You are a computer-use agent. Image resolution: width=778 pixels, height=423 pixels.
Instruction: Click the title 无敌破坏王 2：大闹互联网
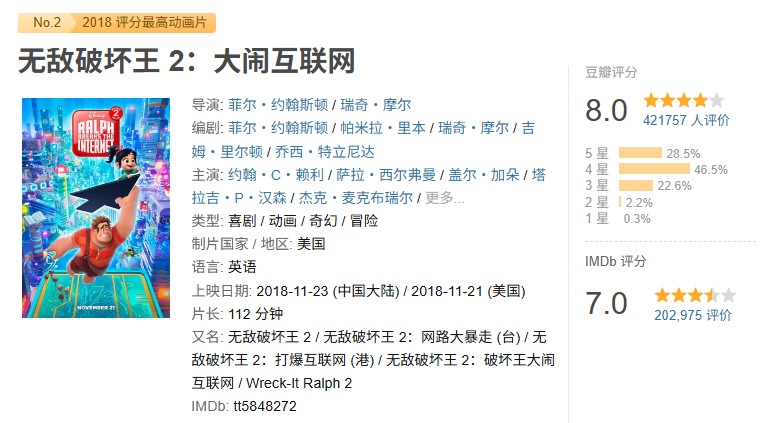coord(187,61)
